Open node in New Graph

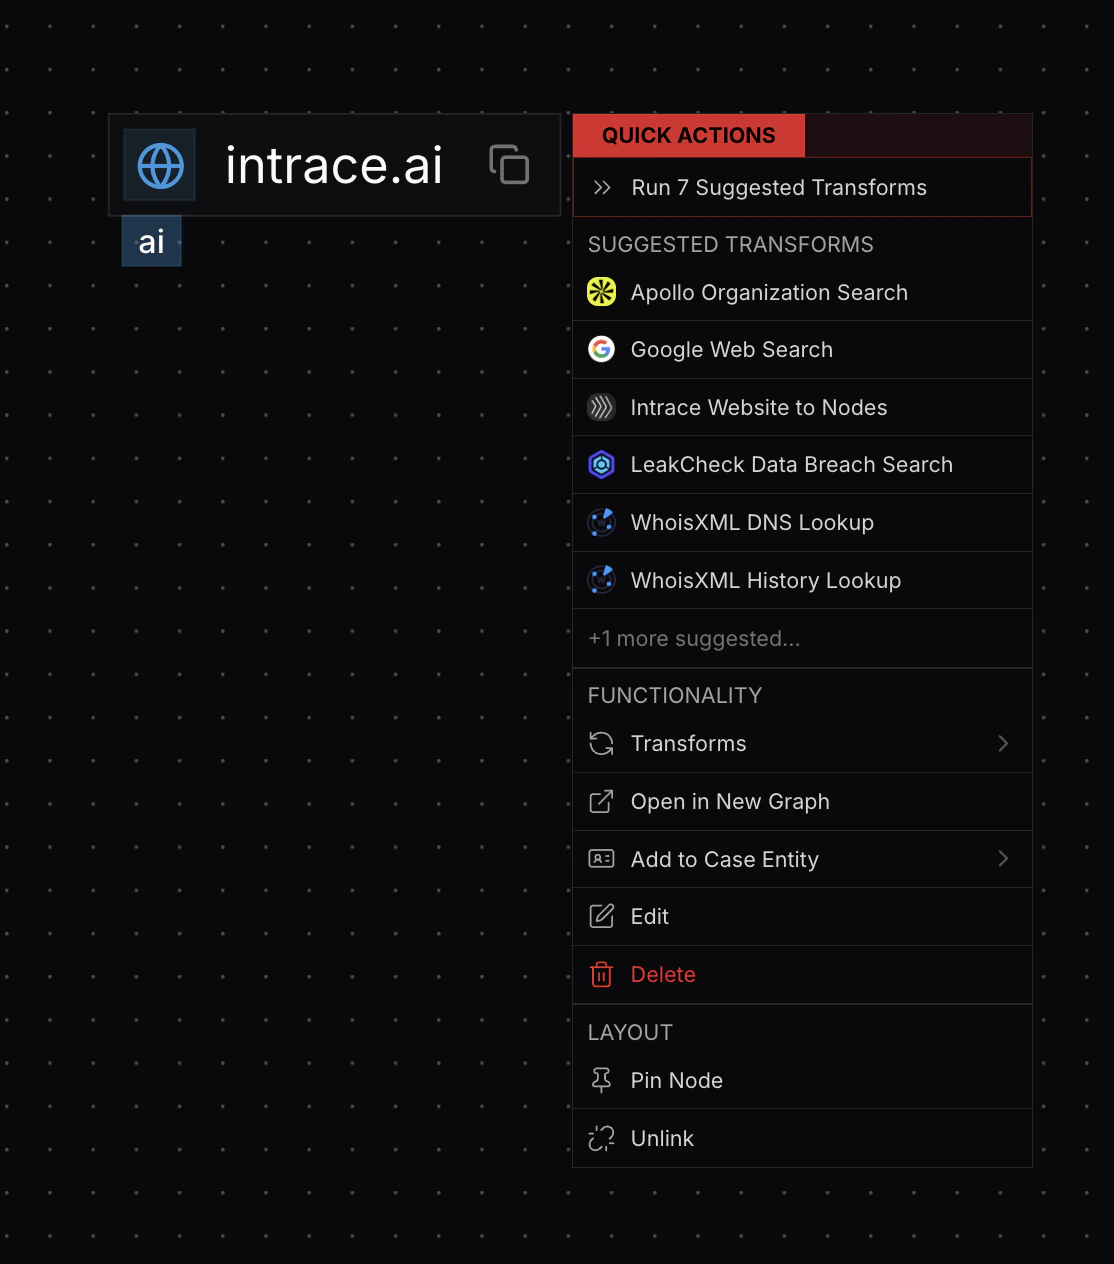pos(802,801)
